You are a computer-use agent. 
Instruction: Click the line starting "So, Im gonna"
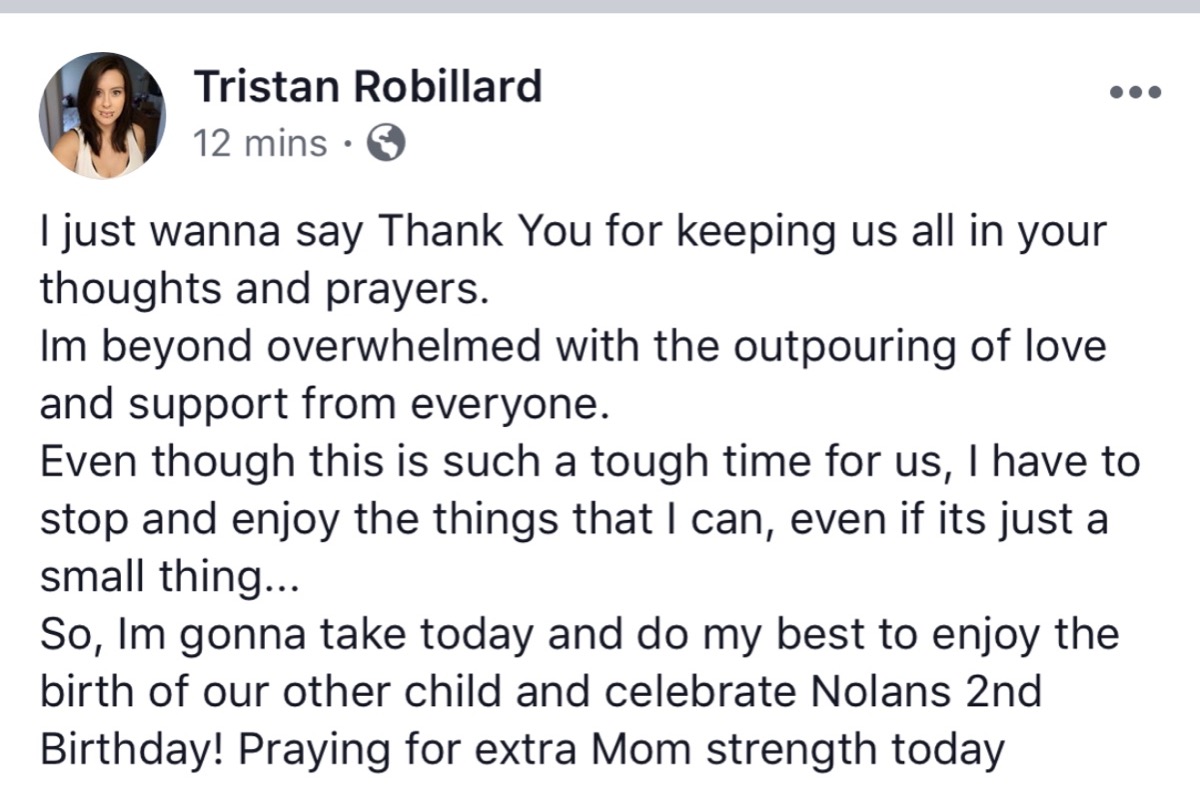click(579, 637)
